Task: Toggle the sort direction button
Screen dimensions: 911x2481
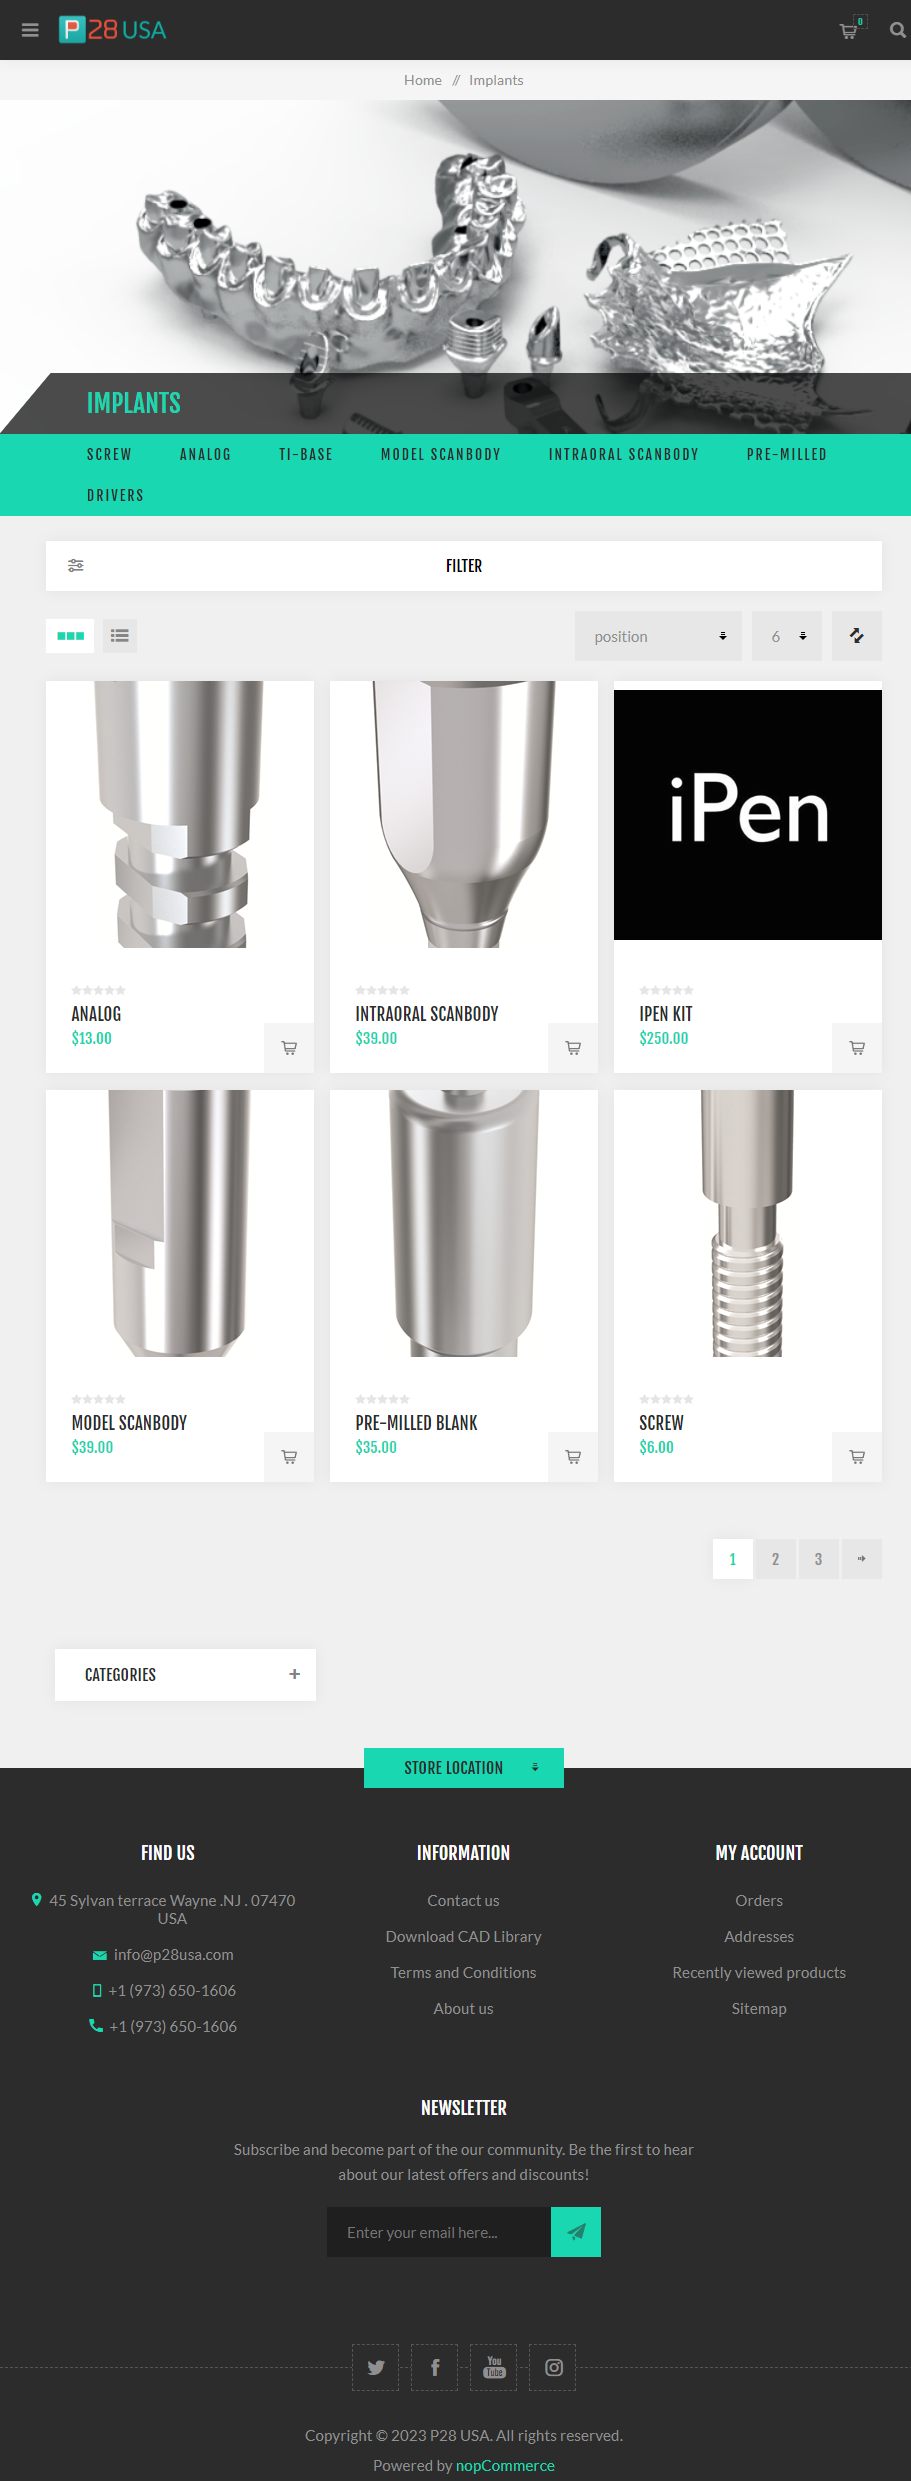Action: point(857,636)
